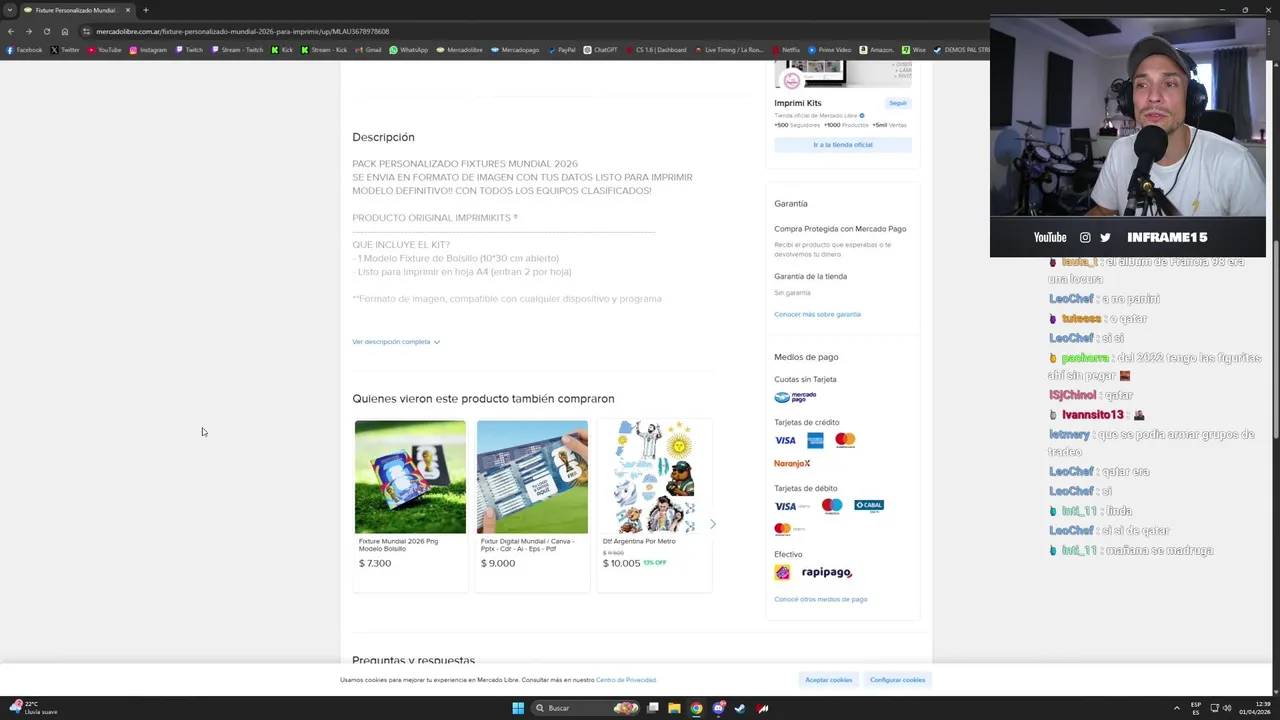Open the Netflix bookmark
This screenshot has width=1280, height=720.
click(785, 50)
